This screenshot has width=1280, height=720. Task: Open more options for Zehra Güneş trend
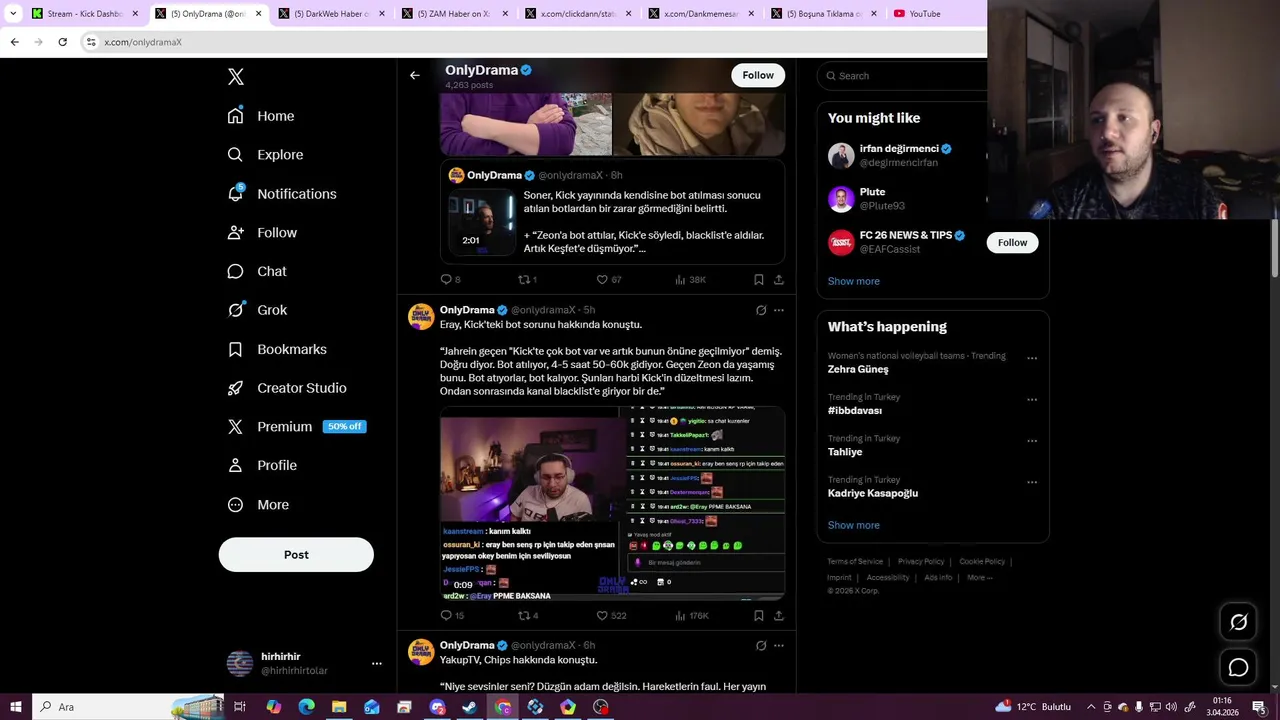click(x=1032, y=358)
